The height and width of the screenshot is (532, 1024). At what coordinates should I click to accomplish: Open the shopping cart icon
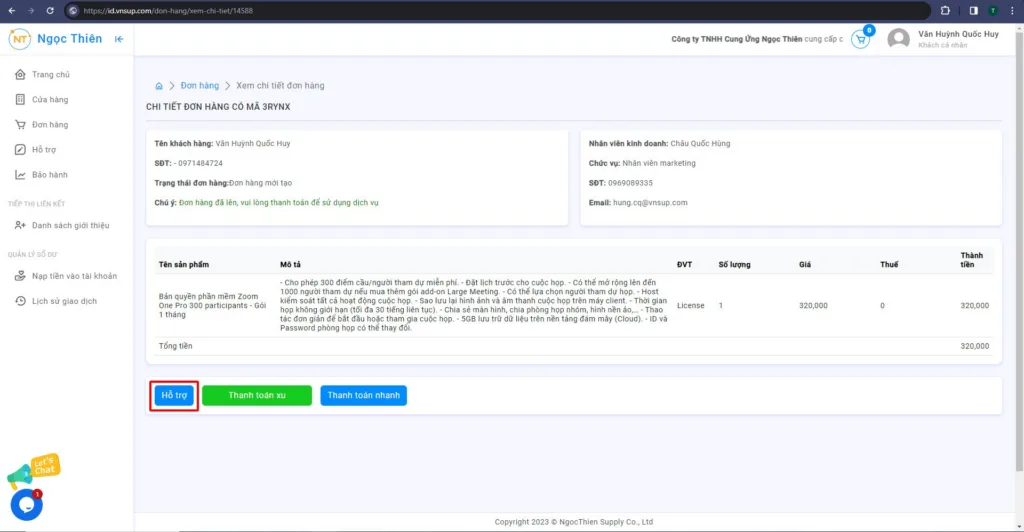pos(861,39)
